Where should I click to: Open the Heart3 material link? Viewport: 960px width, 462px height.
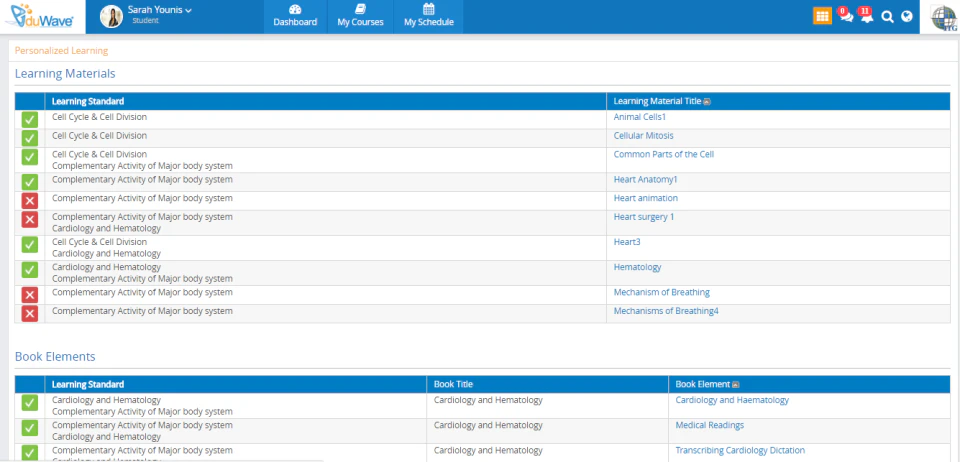627,242
